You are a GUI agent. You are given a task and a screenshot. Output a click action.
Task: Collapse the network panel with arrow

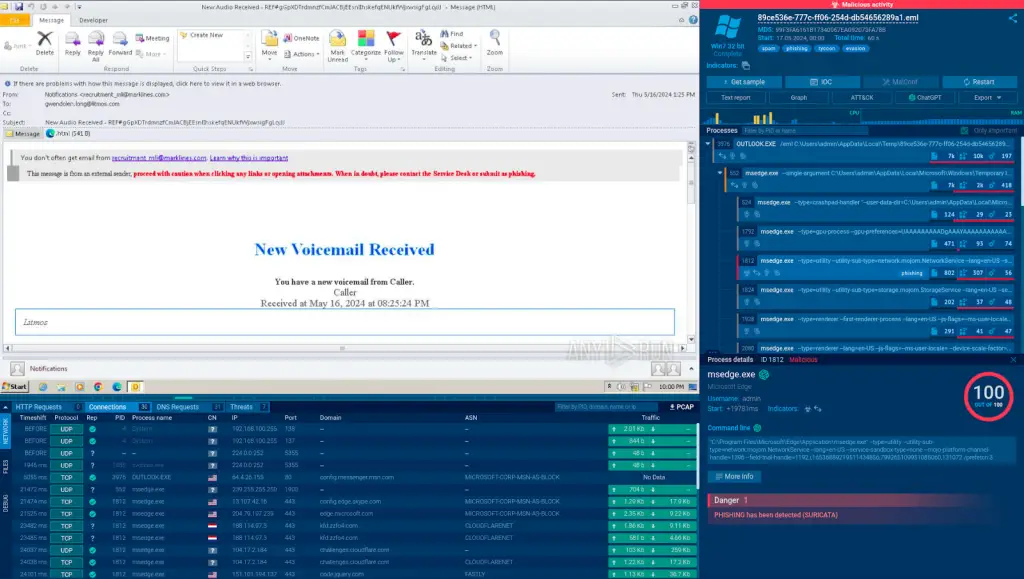pyautogui.click(x=6, y=407)
